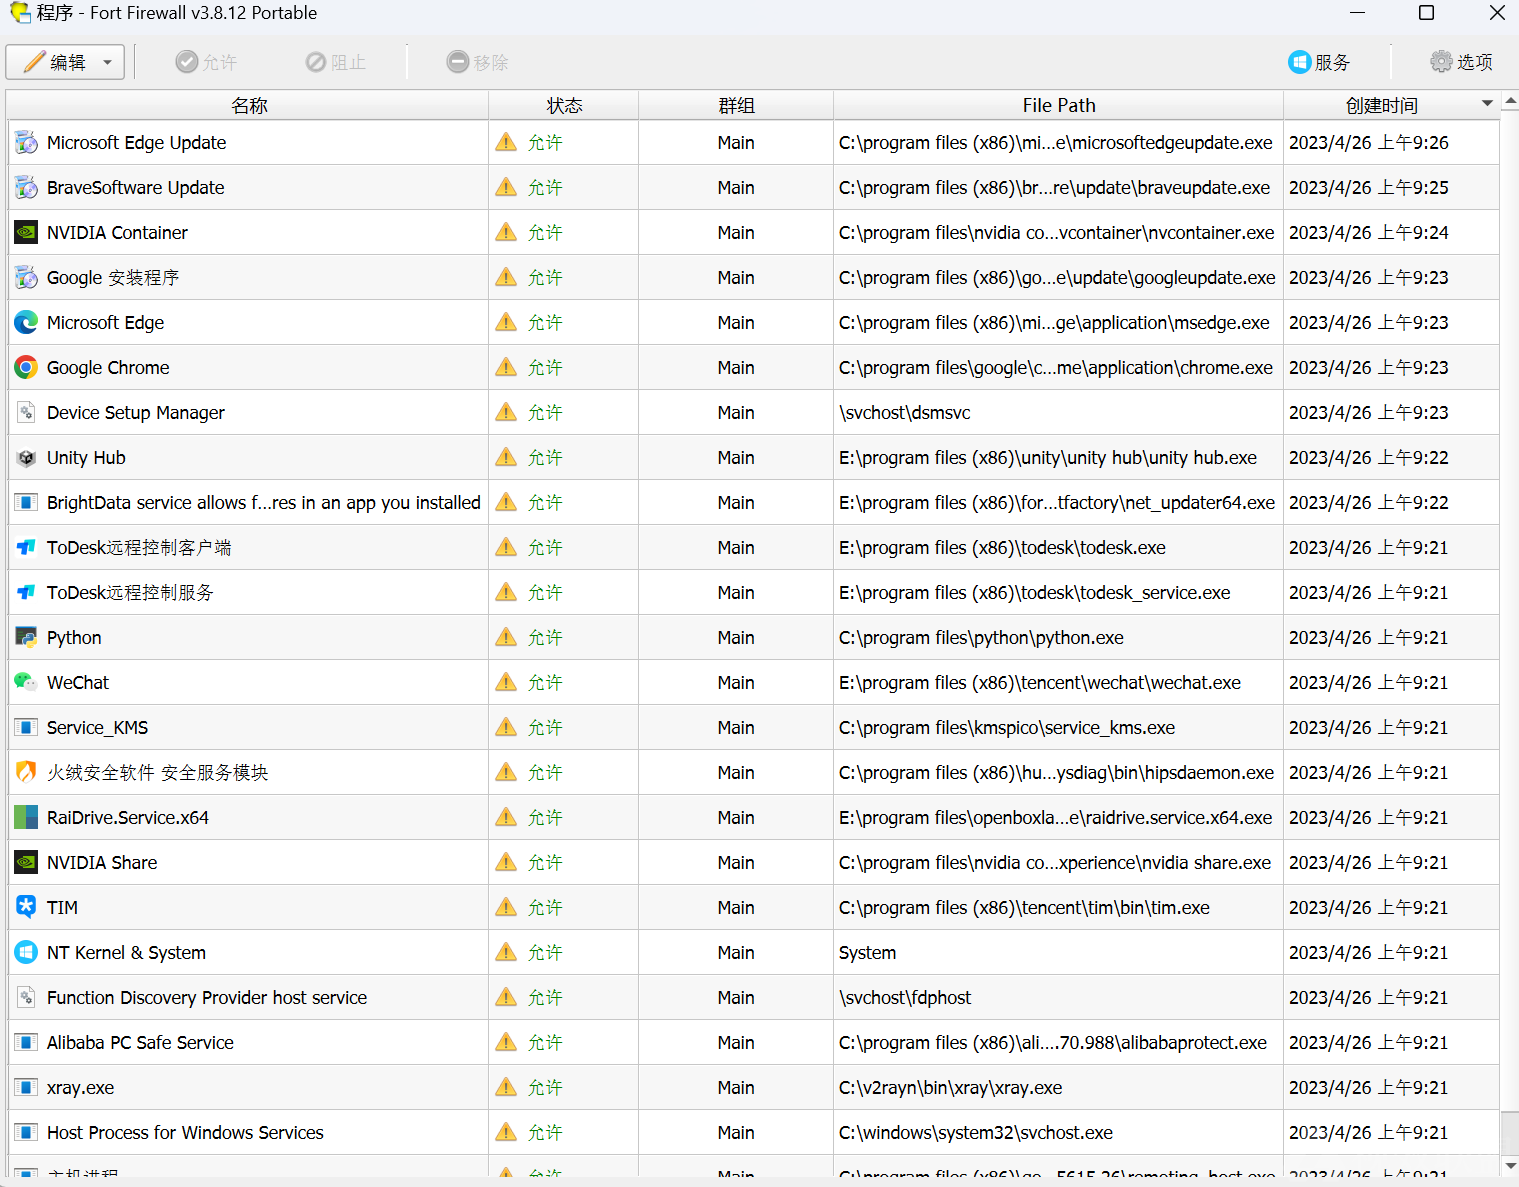
Task: Click the warning icon in the Python row
Action: tap(507, 637)
